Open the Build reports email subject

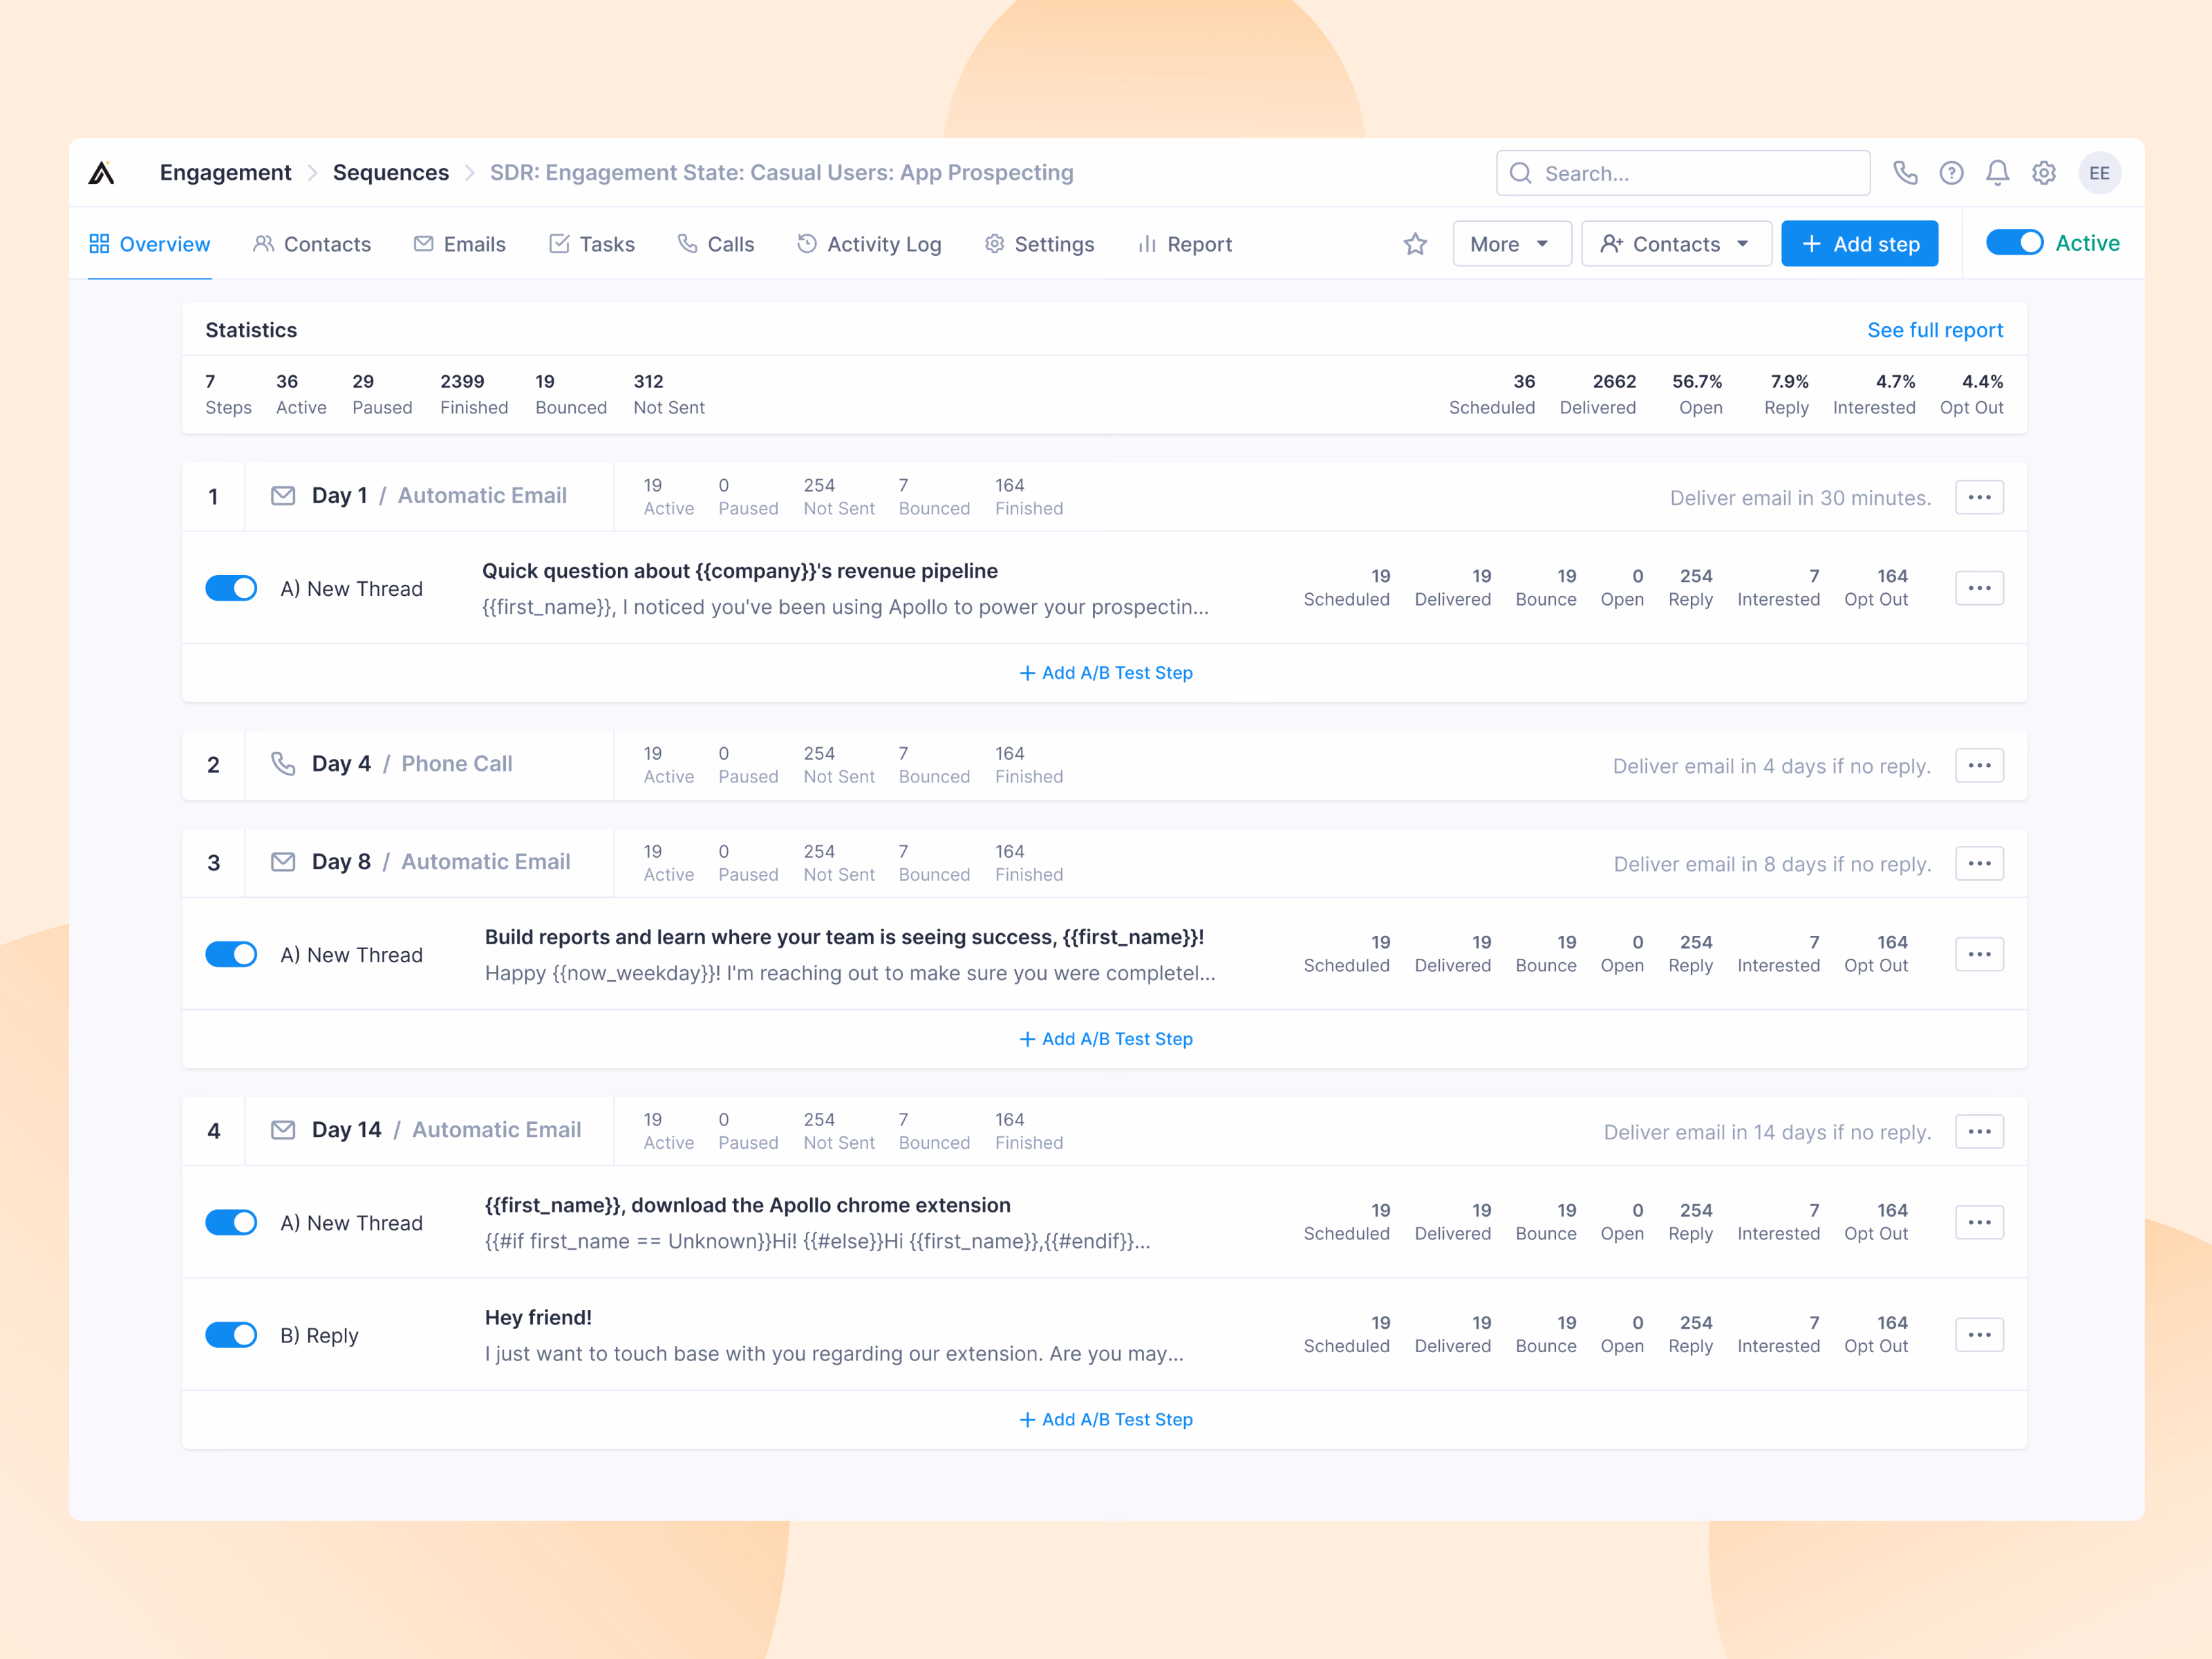pyautogui.click(x=844, y=937)
